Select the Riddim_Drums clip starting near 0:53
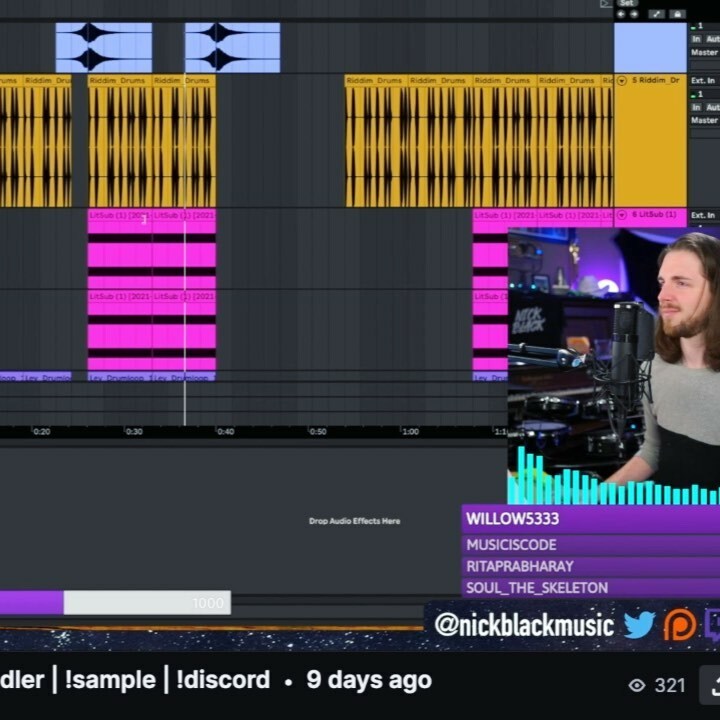The image size is (720, 720). coord(377,141)
